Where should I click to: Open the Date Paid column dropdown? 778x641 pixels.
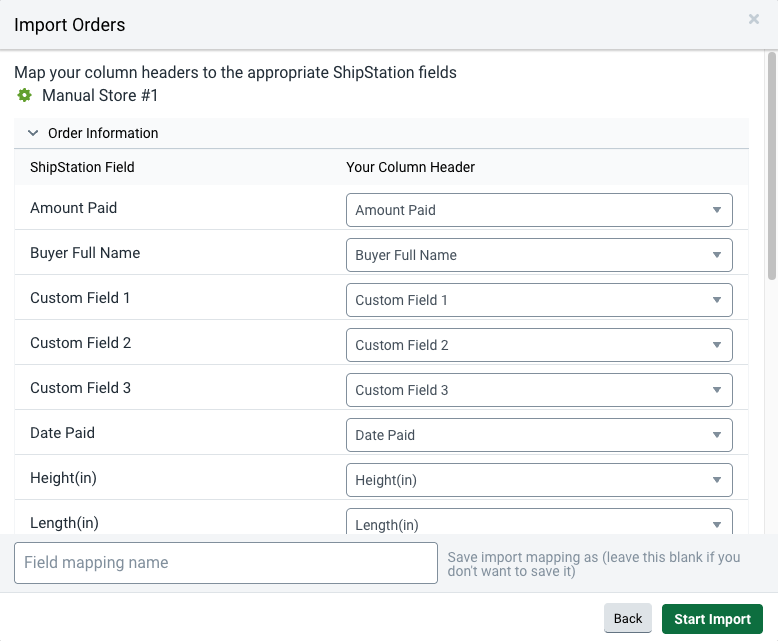539,435
